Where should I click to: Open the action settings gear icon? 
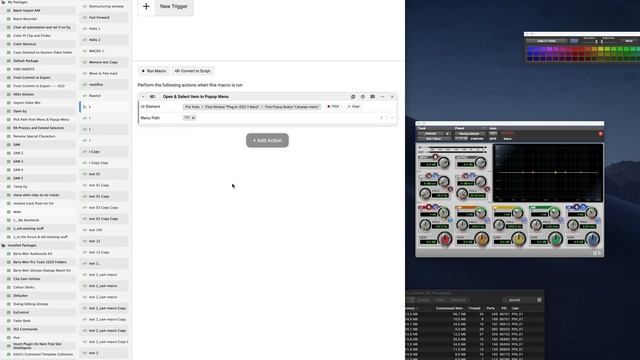(x=363, y=97)
